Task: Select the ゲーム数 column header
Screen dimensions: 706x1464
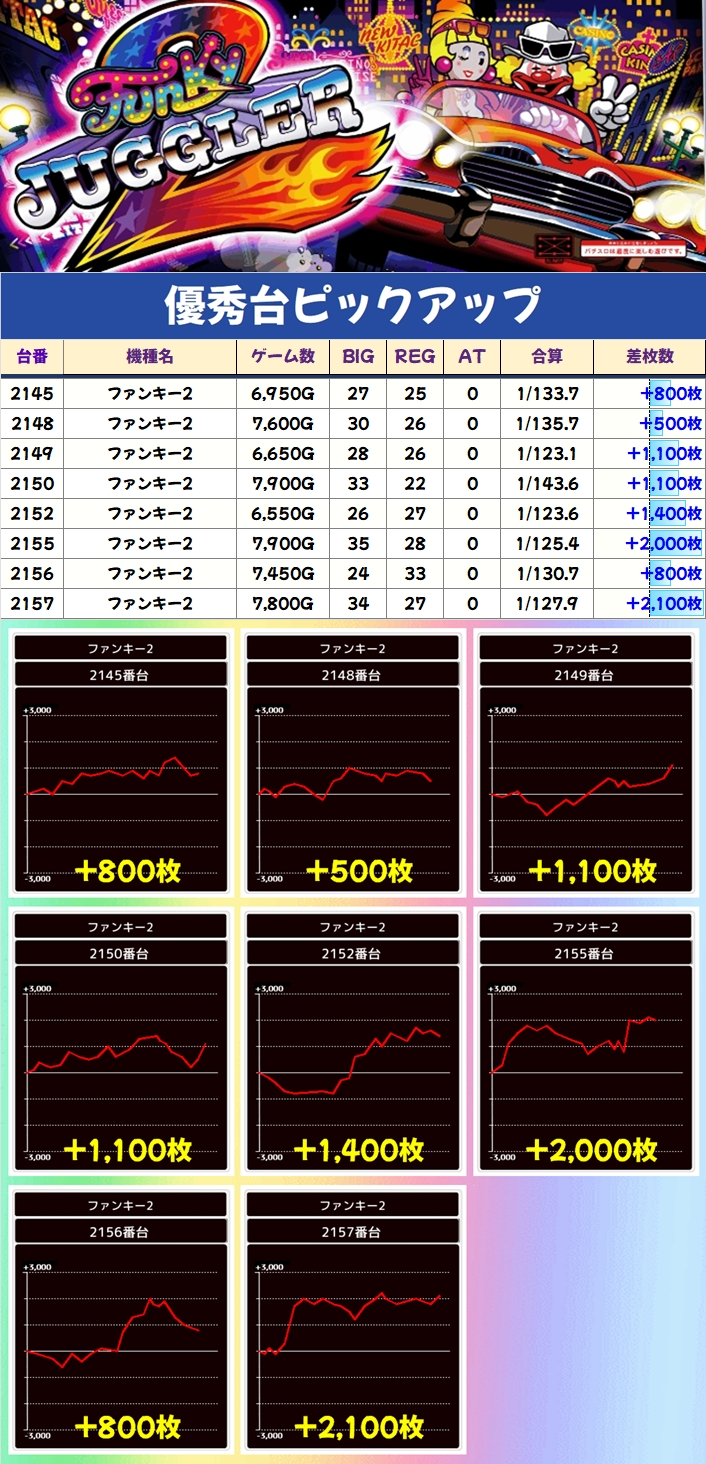Action: click(283, 357)
